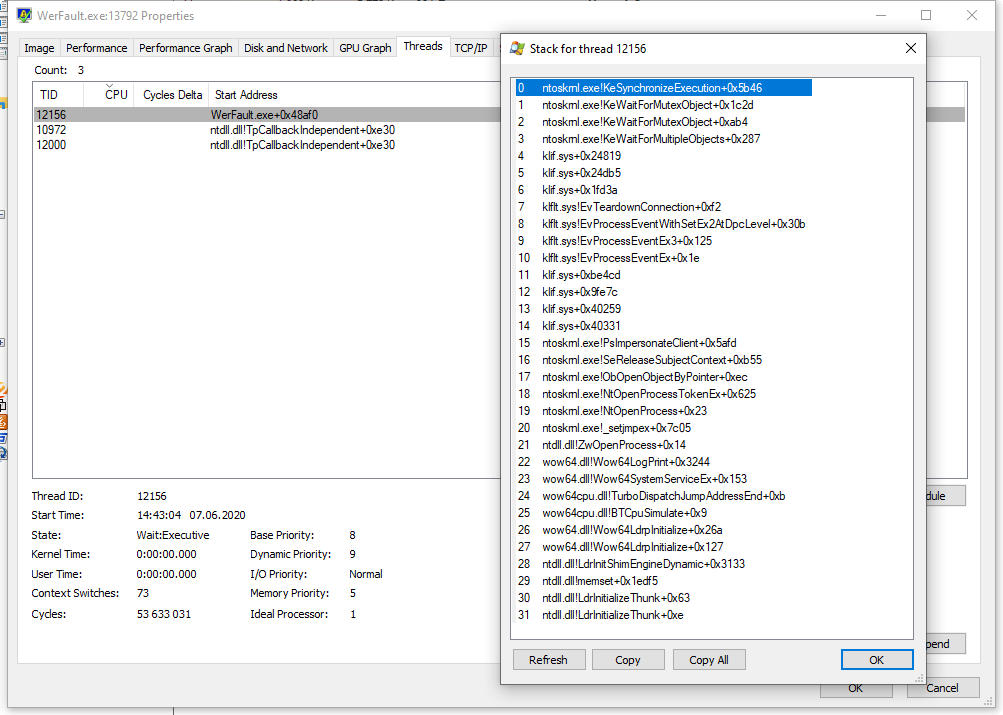The image size is (1003, 715).
Task: Select stack frame EvTeardownConnection+0xf2
Action: coord(664,207)
